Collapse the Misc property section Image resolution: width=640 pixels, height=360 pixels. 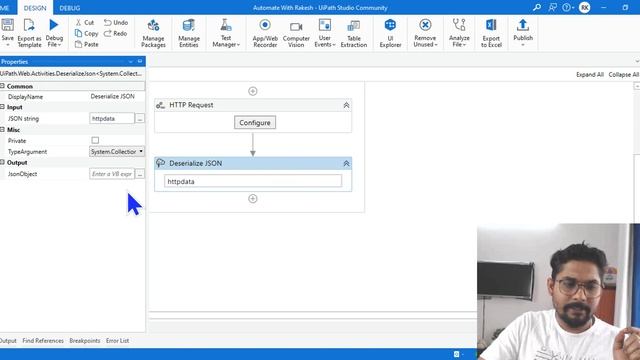[x=2, y=129]
